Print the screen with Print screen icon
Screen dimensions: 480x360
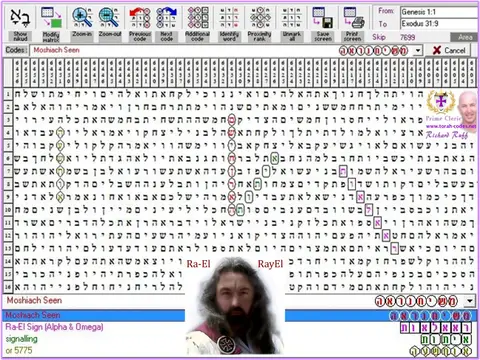tap(353, 24)
